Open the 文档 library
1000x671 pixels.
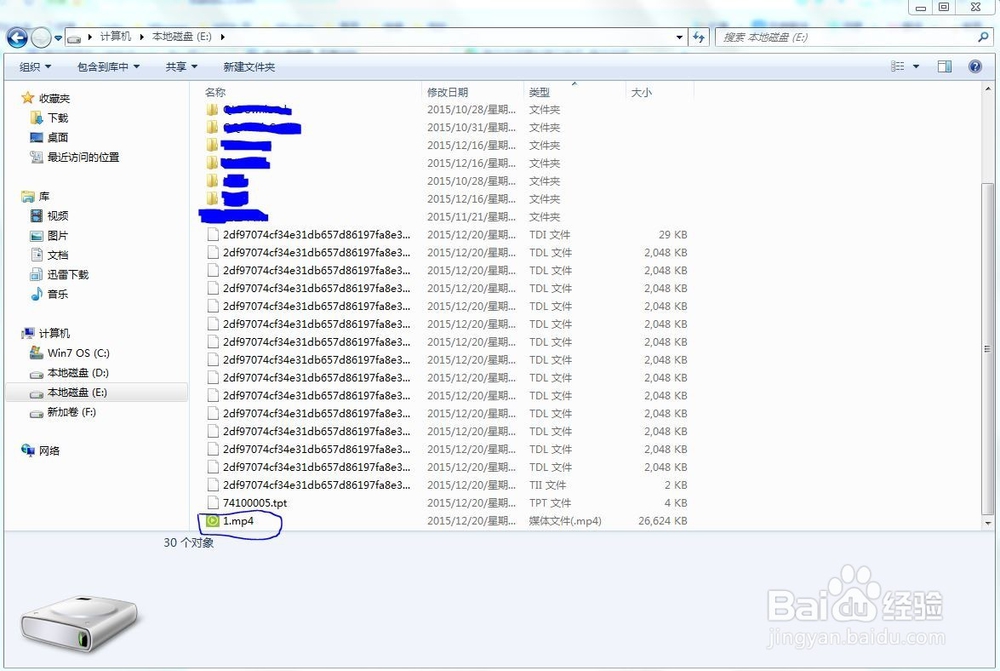tap(57, 255)
